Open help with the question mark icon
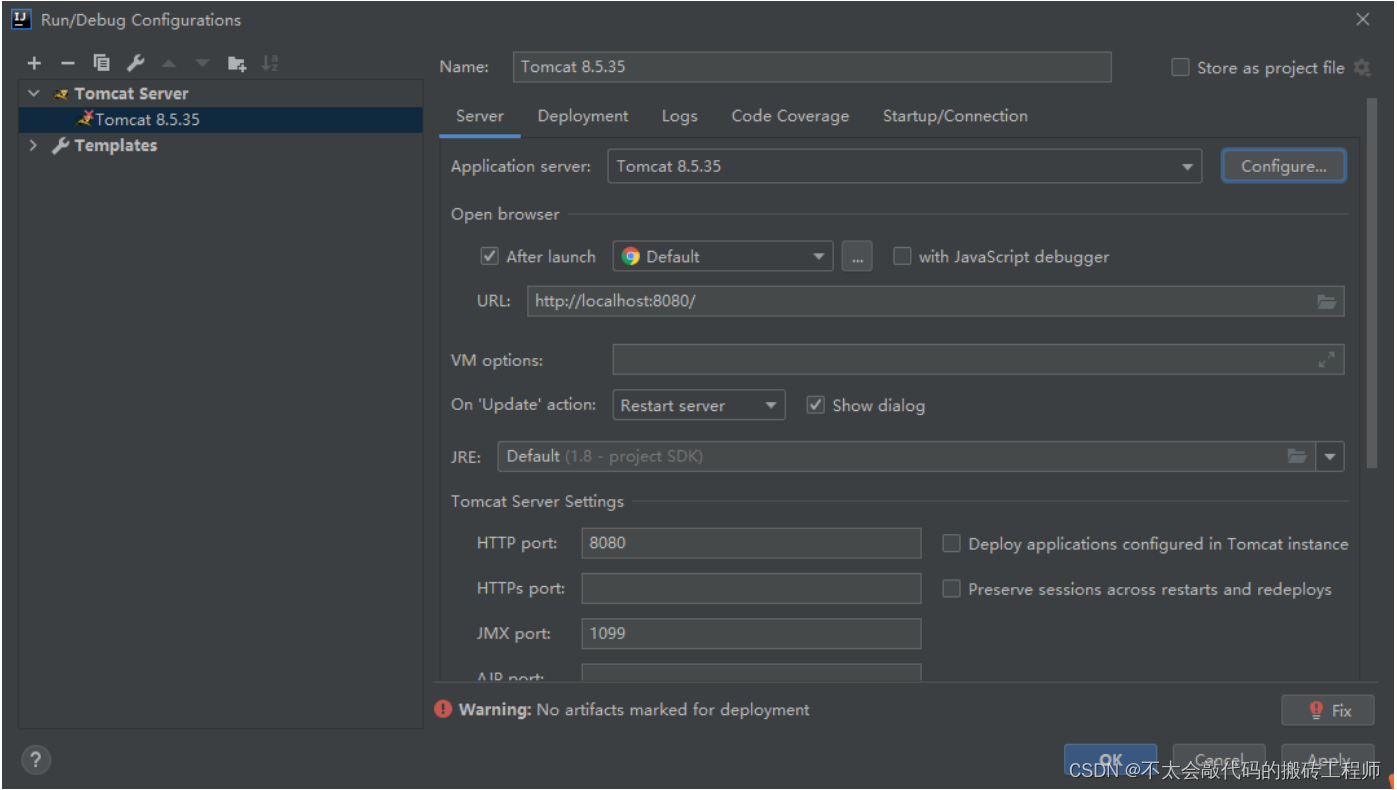The height and width of the screenshot is (790, 1397). (35, 759)
